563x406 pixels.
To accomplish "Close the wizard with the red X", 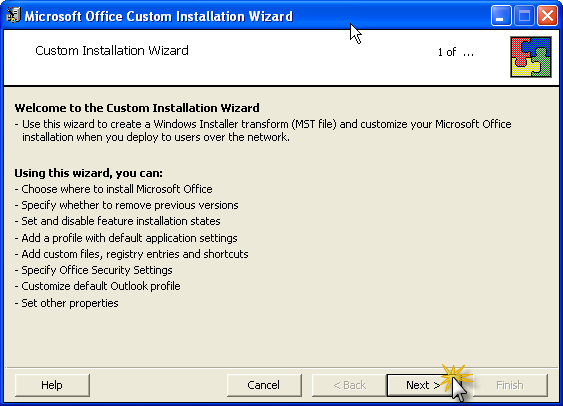I will pyautogui.click(x=547, y=16).
